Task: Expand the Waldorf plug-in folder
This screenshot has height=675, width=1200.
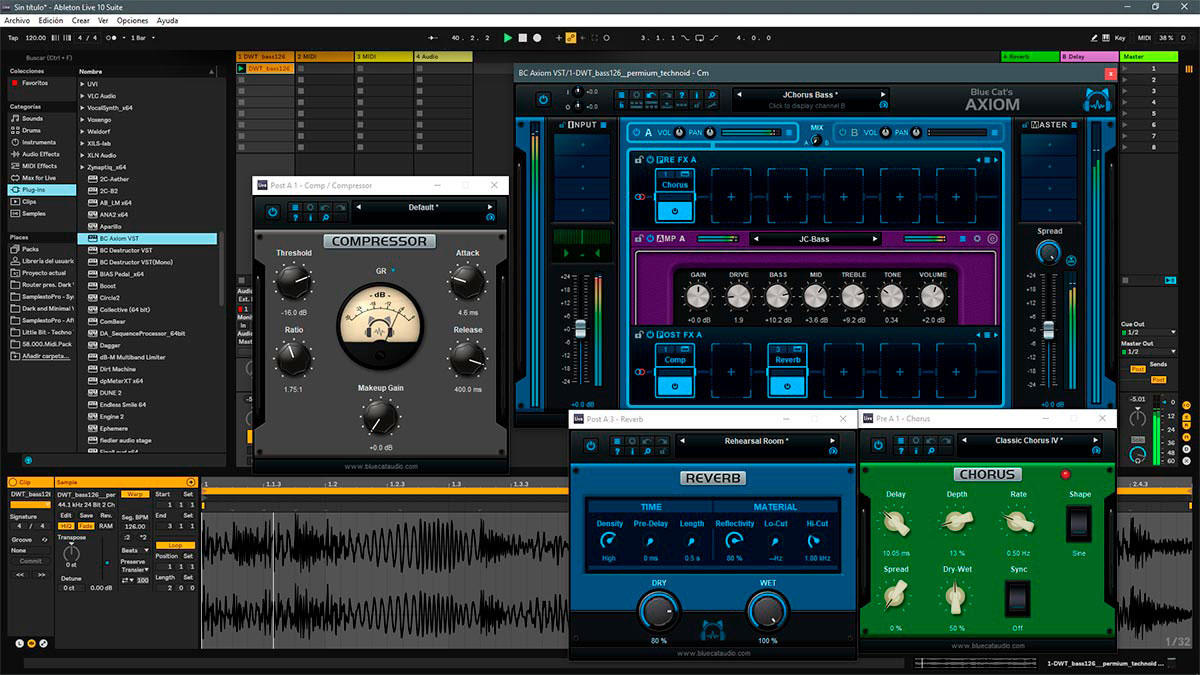Action: tap(98, 132)
